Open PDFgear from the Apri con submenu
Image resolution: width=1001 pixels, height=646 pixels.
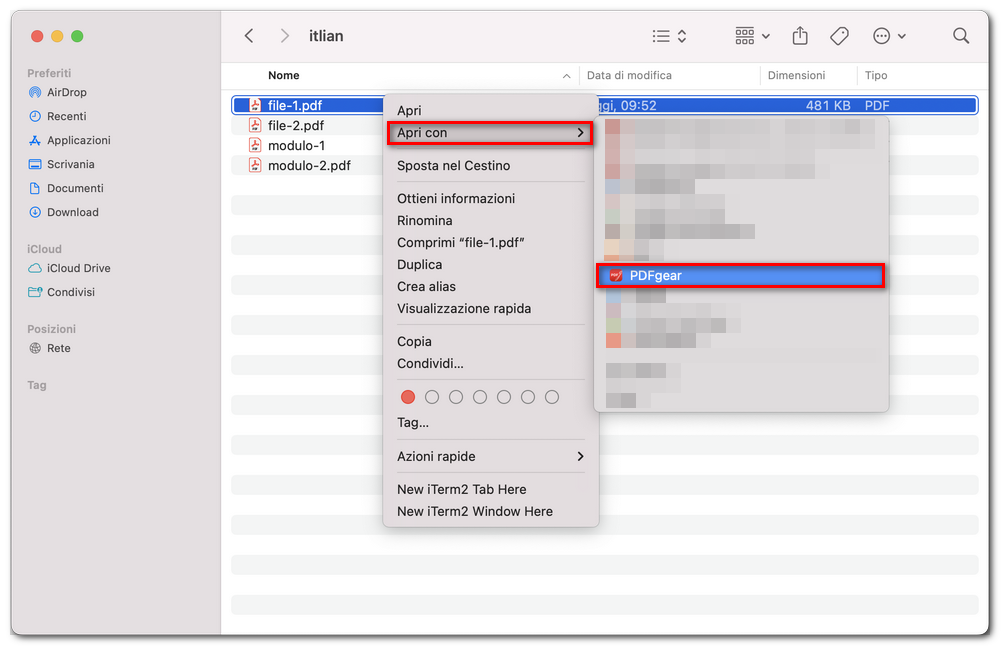tap(740, 275)
